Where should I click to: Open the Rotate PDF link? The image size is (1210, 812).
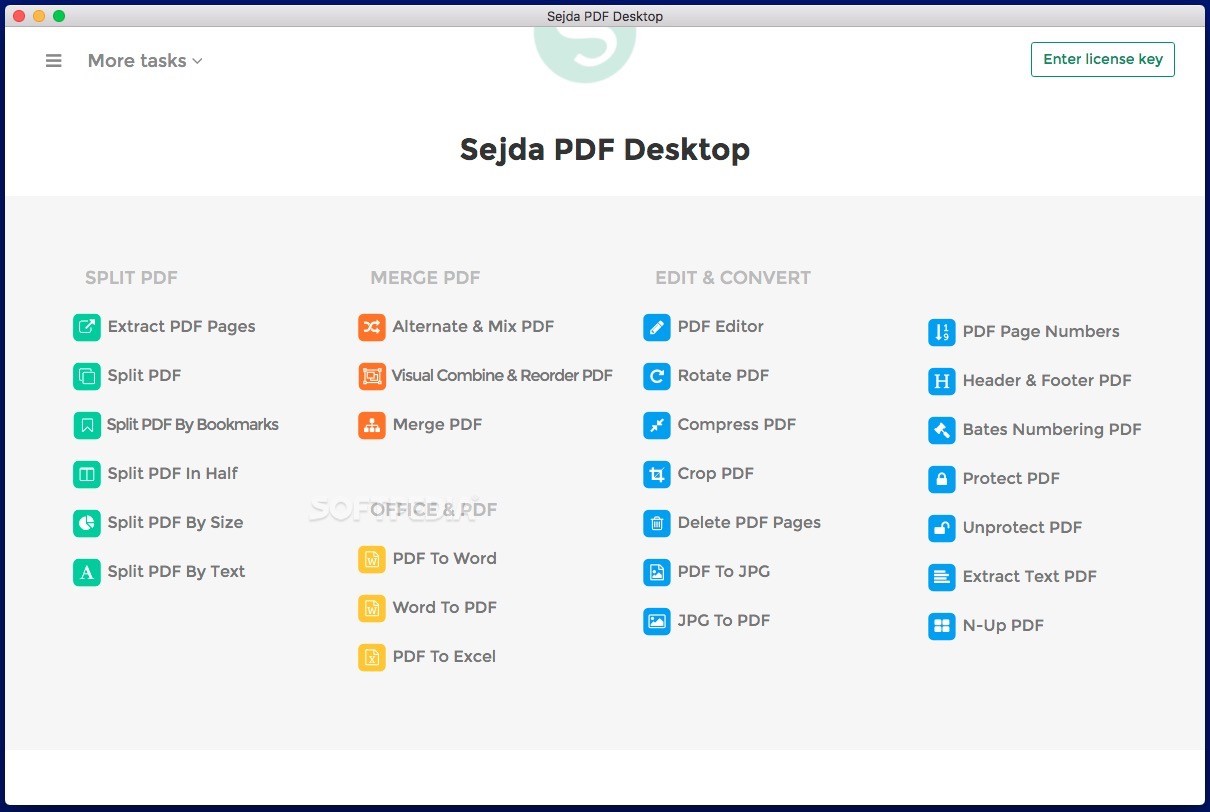click(723, 376)
